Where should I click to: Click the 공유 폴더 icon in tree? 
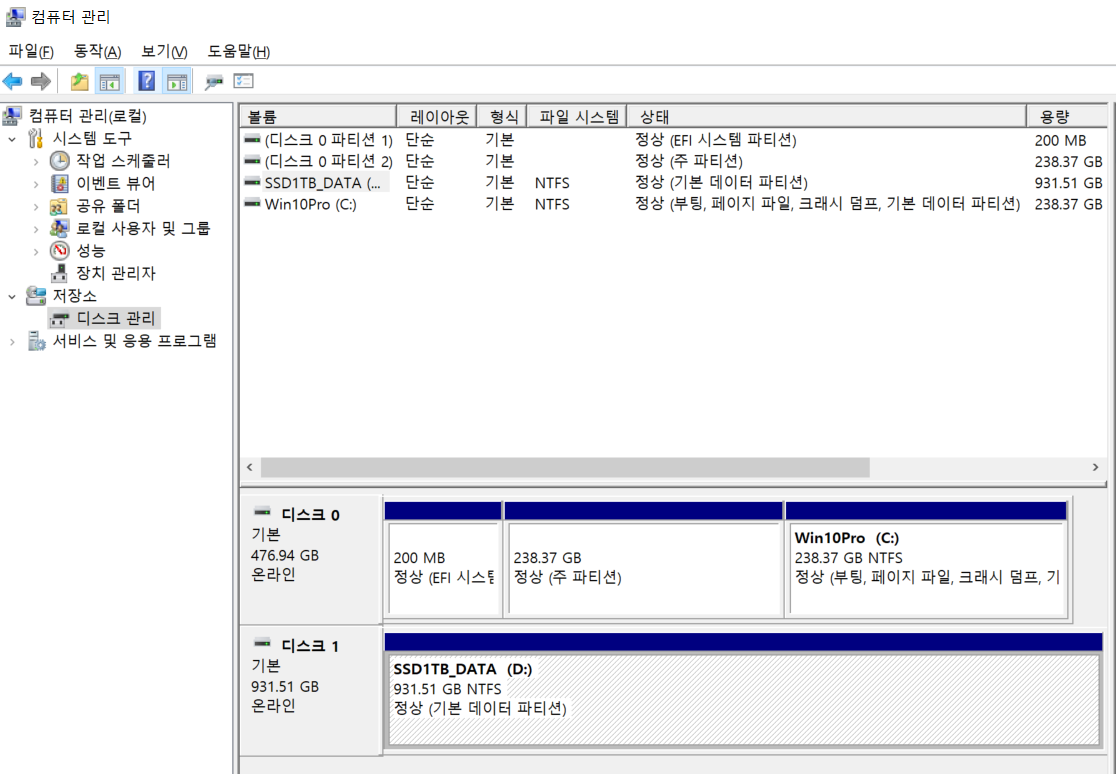59,206
